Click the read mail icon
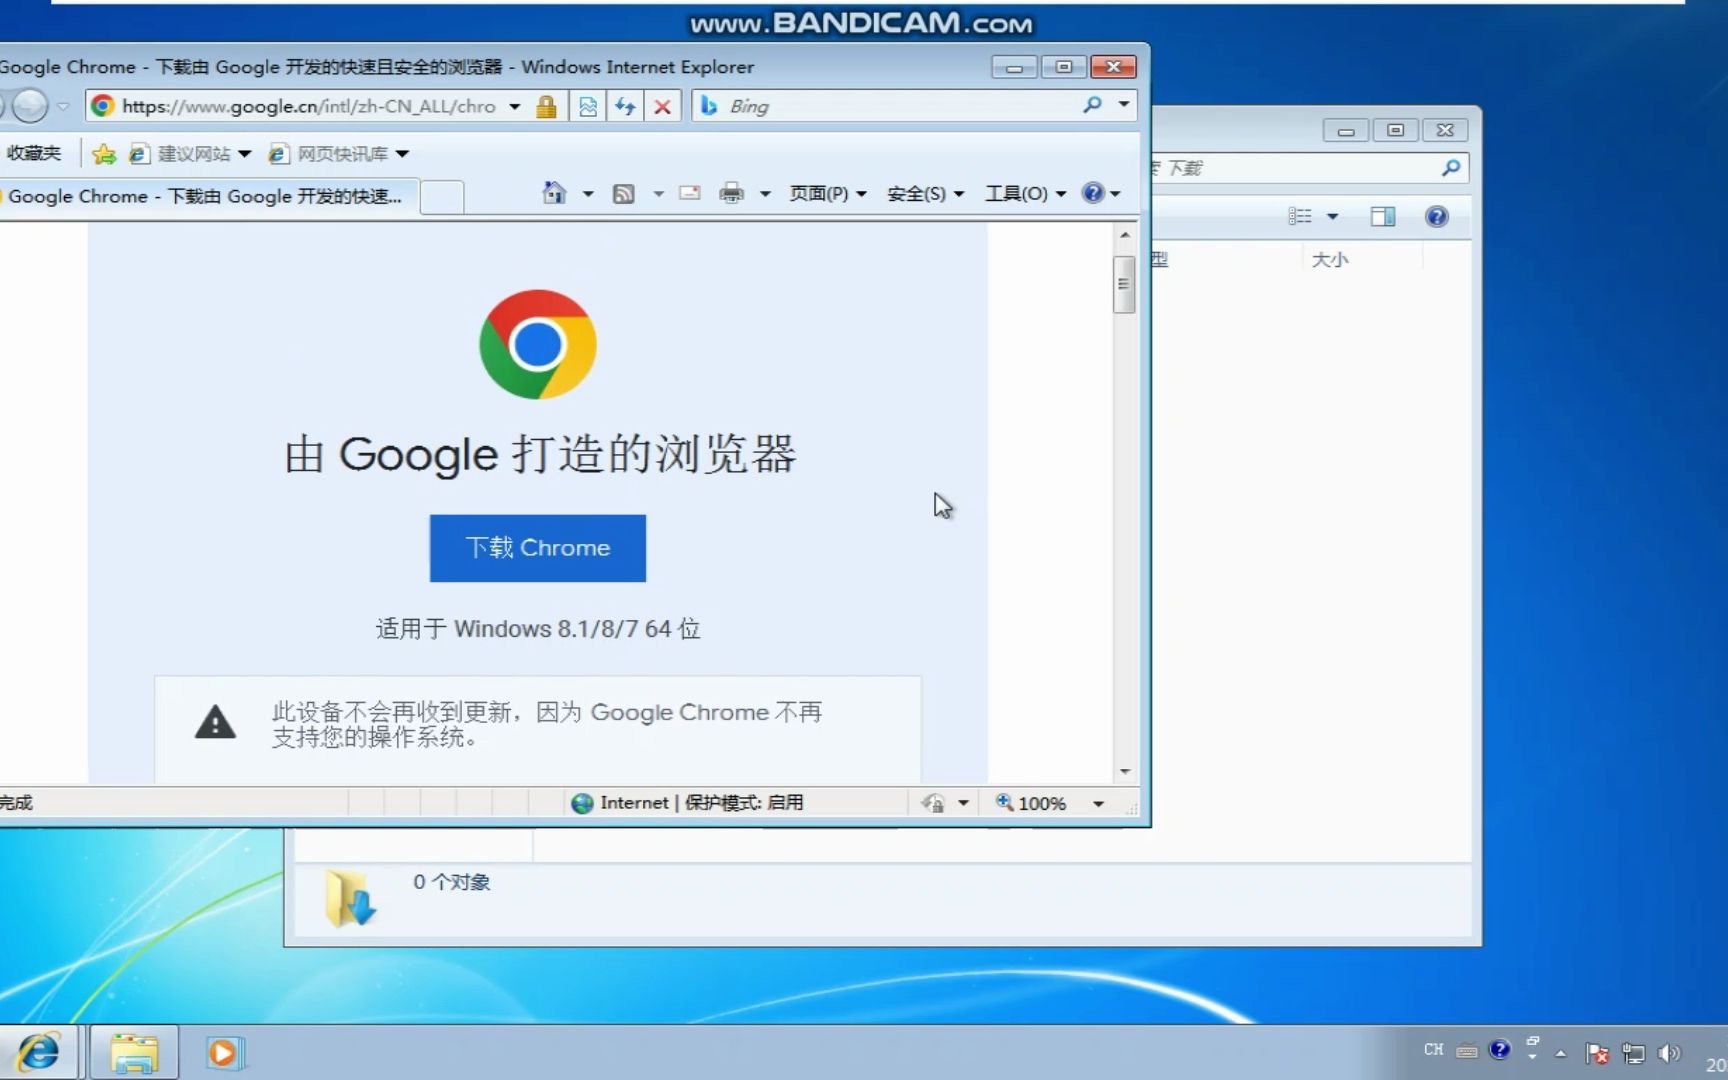1728x1080 pixels. click(690, 192)
